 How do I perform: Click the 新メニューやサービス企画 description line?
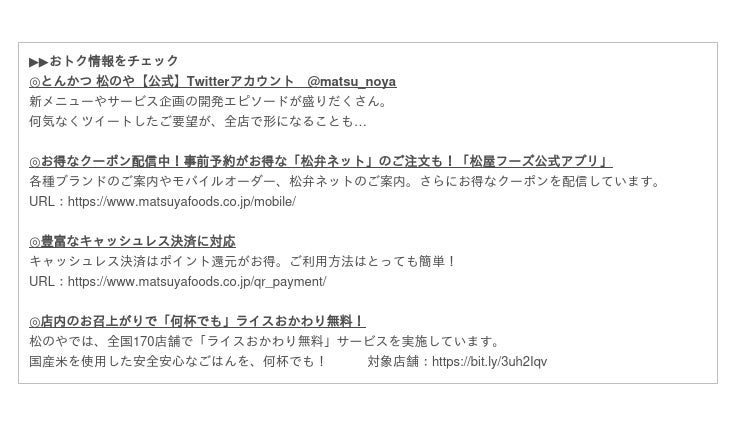pos(208,101)
